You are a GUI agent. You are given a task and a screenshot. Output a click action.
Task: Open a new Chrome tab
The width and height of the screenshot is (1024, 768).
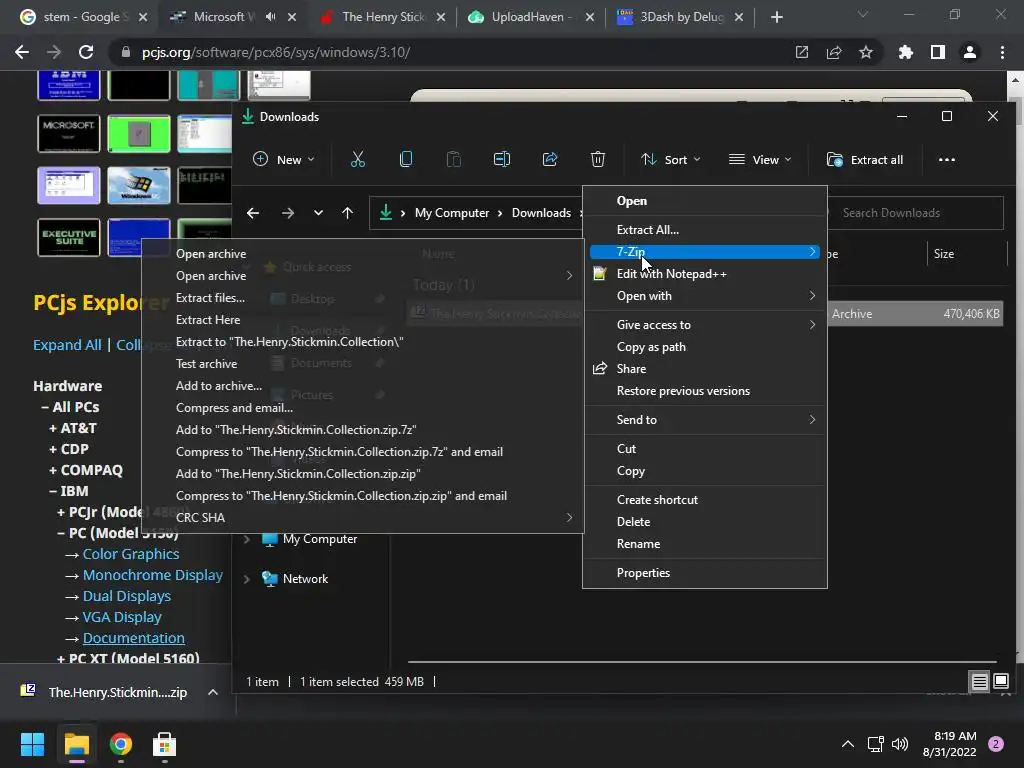776,17
